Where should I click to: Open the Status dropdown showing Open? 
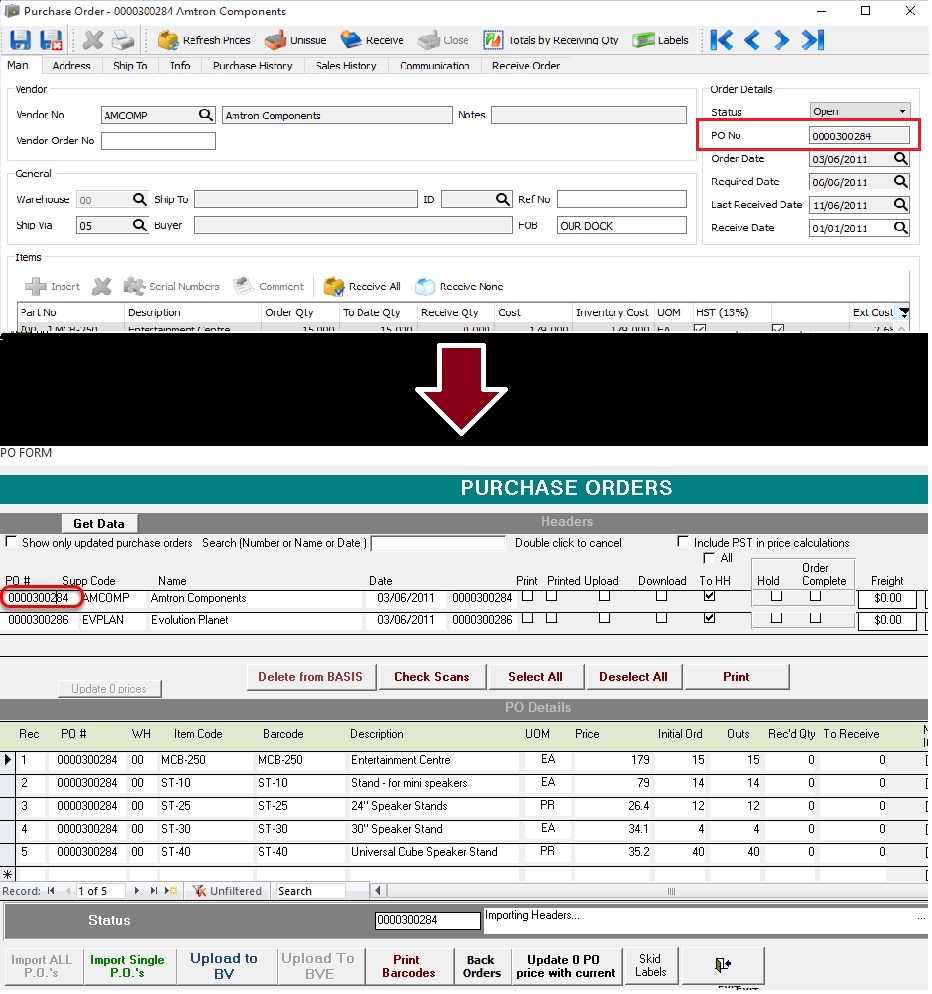pyautogui.click(x=902, y=111)
